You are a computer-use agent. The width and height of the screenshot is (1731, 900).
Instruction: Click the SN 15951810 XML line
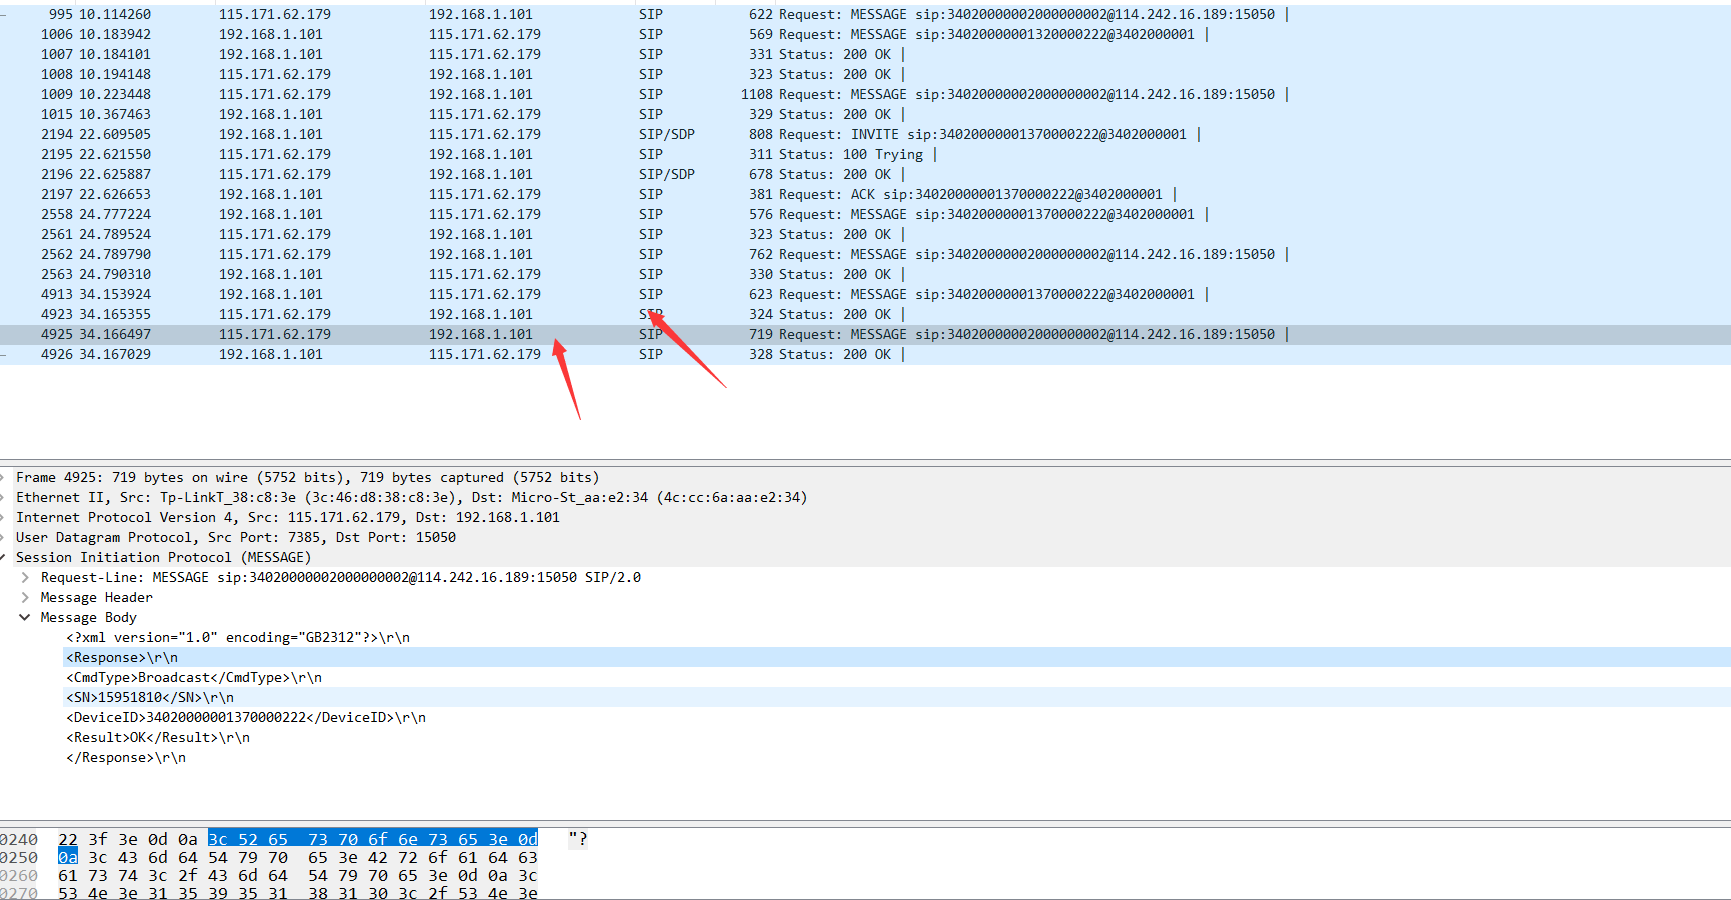[149, 698]
